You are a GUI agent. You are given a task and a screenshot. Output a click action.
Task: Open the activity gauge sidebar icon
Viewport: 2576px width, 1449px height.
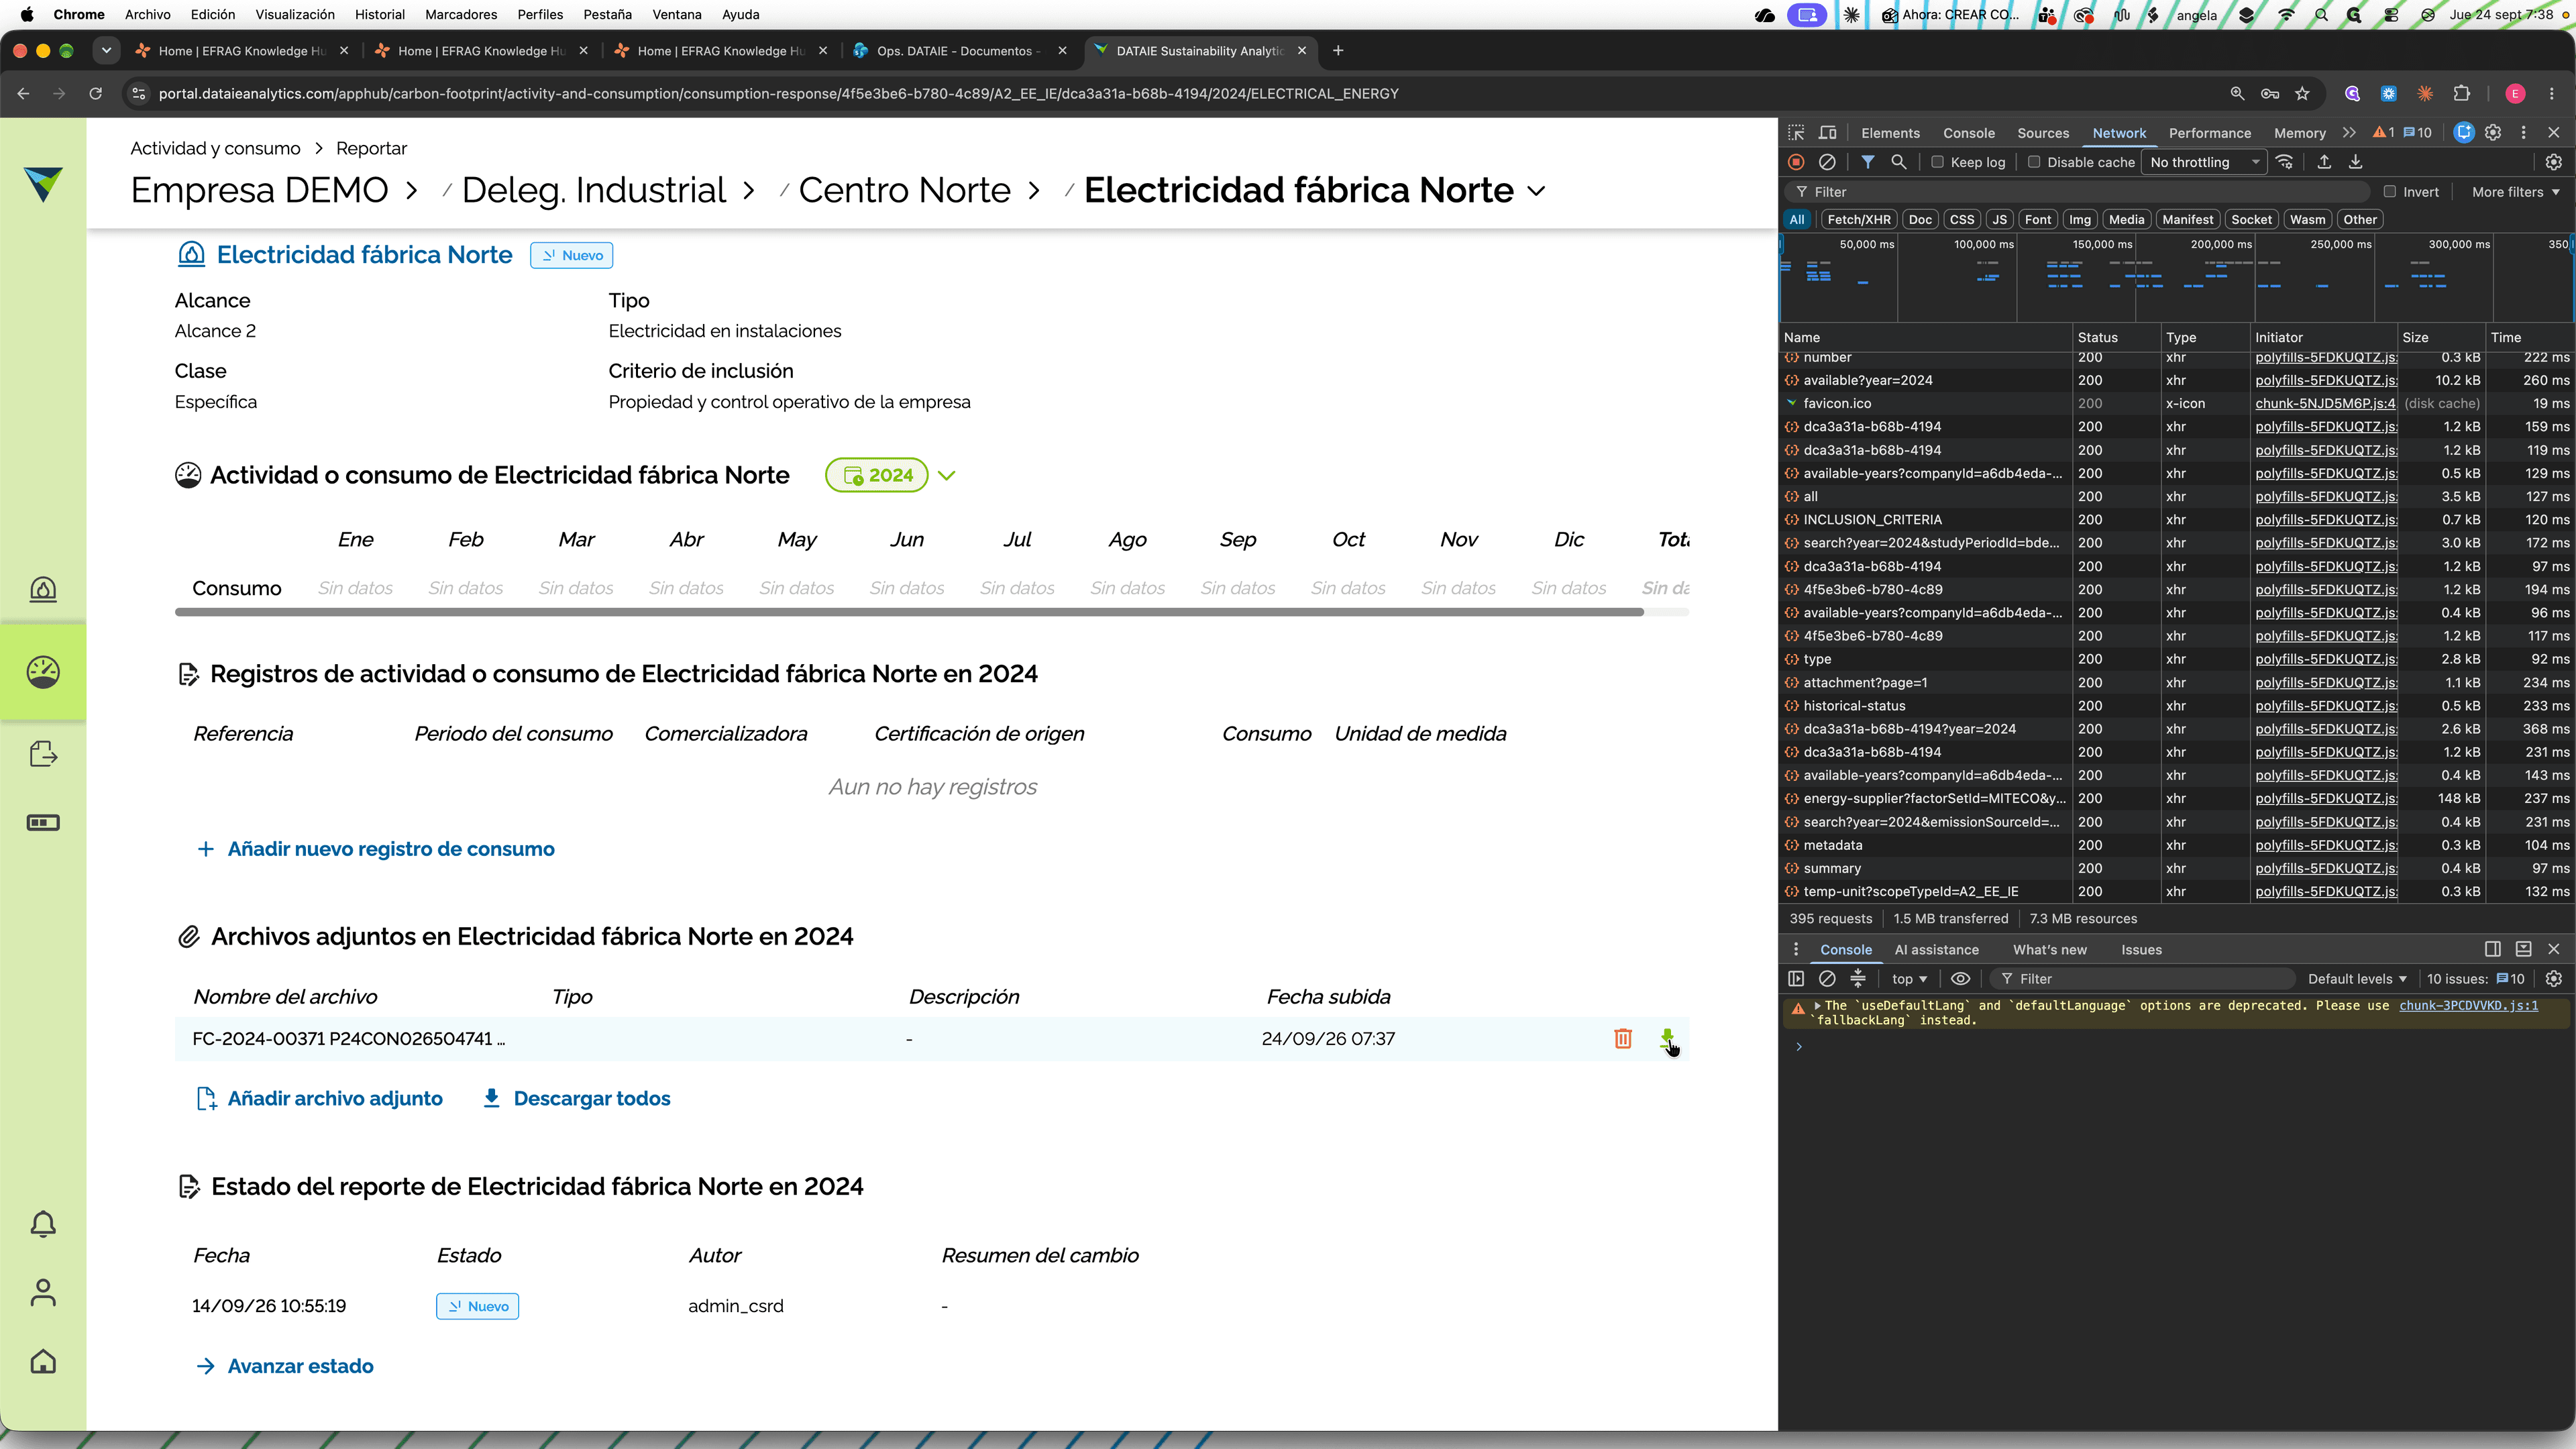43,672
